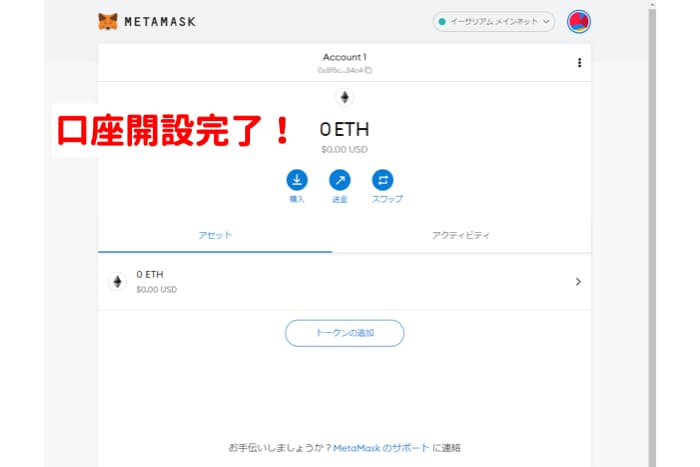This screenshot has height=467, width=700.
Task: Switch to the アセット tab
Action: pyautogui.click(x=215, y=235)
